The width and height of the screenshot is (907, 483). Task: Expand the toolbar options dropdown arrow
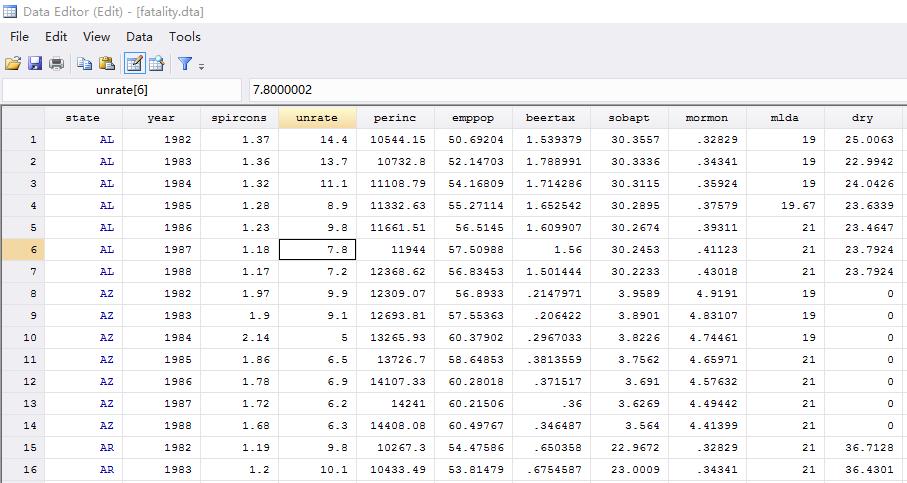[x=201, y=67]
